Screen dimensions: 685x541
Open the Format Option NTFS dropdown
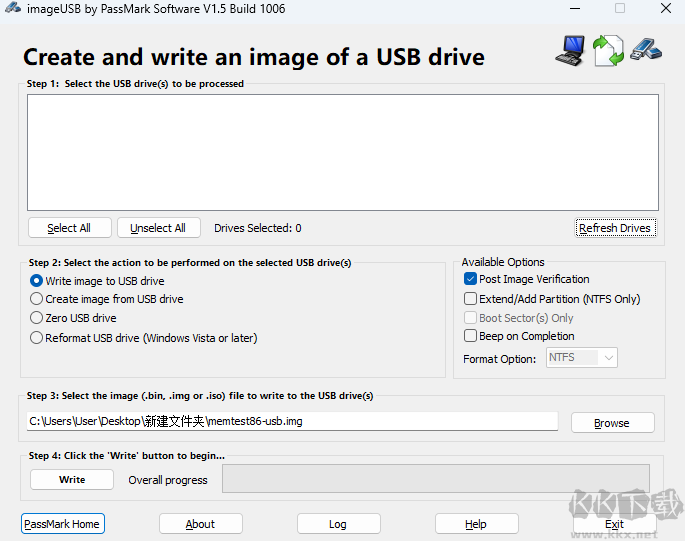[x=581, y=358]
